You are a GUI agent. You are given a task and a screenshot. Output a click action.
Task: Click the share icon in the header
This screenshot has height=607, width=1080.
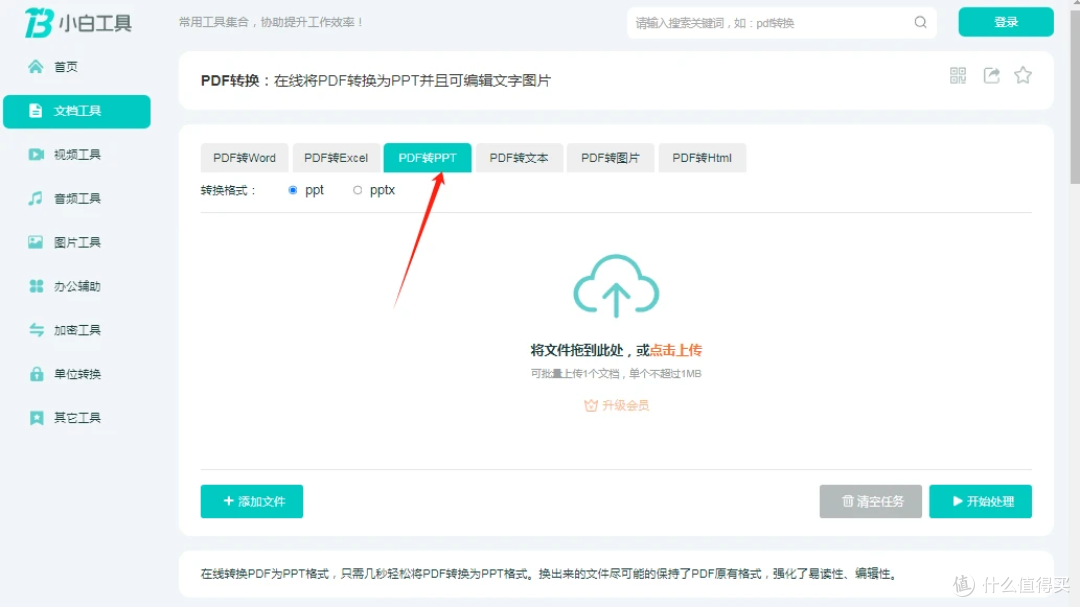pyautogui.click(x=991, y=75)
